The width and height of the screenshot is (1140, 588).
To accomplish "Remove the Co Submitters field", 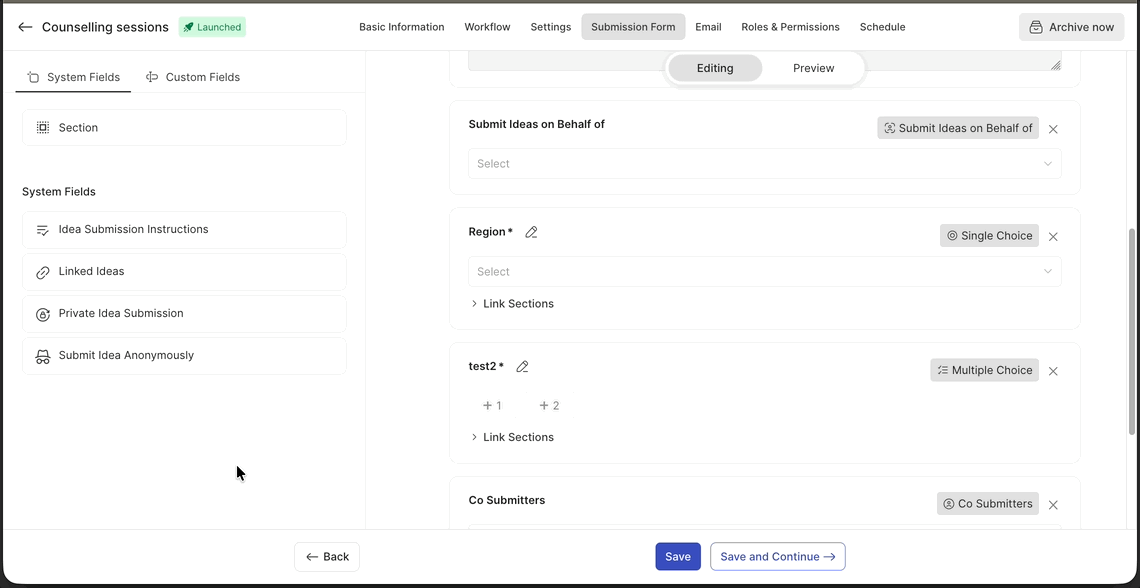I will coord(1053,505).
